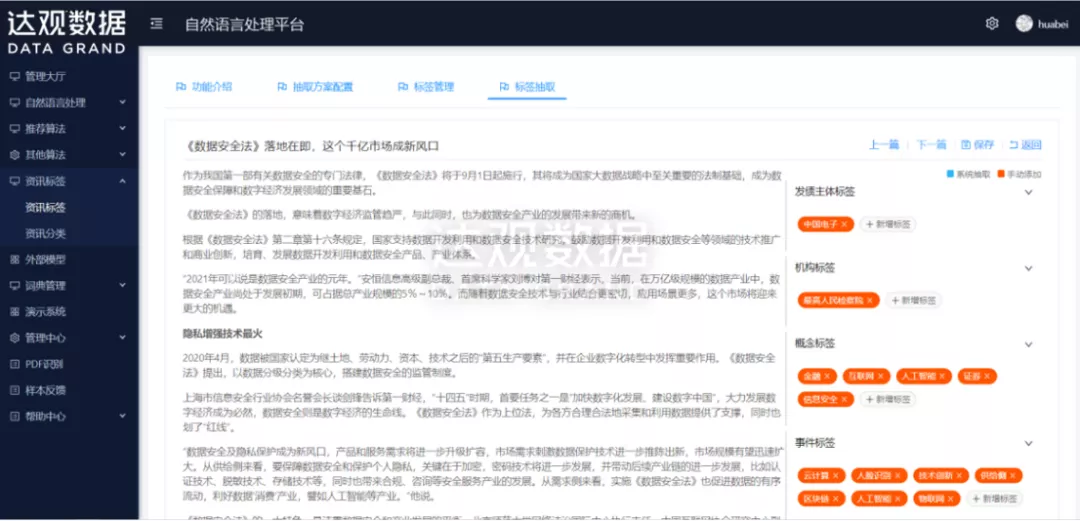This screenshot has height=521, width=1080.
Task: Click the 保存 save button
Action: tap(977, 145)
